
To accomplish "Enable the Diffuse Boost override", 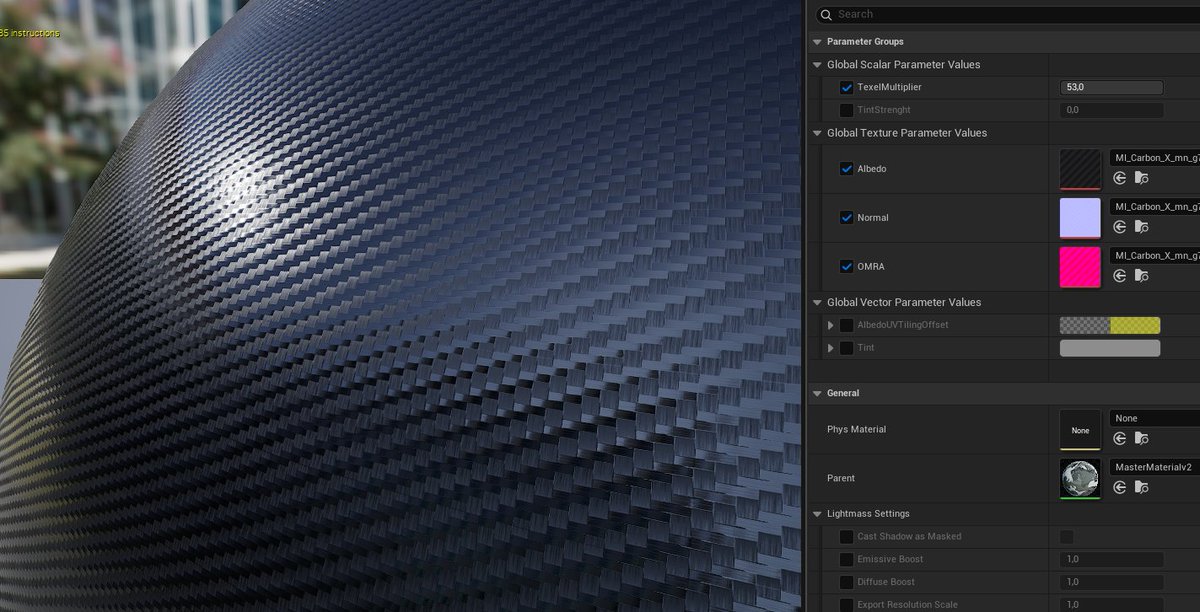I will coord(847,582).
